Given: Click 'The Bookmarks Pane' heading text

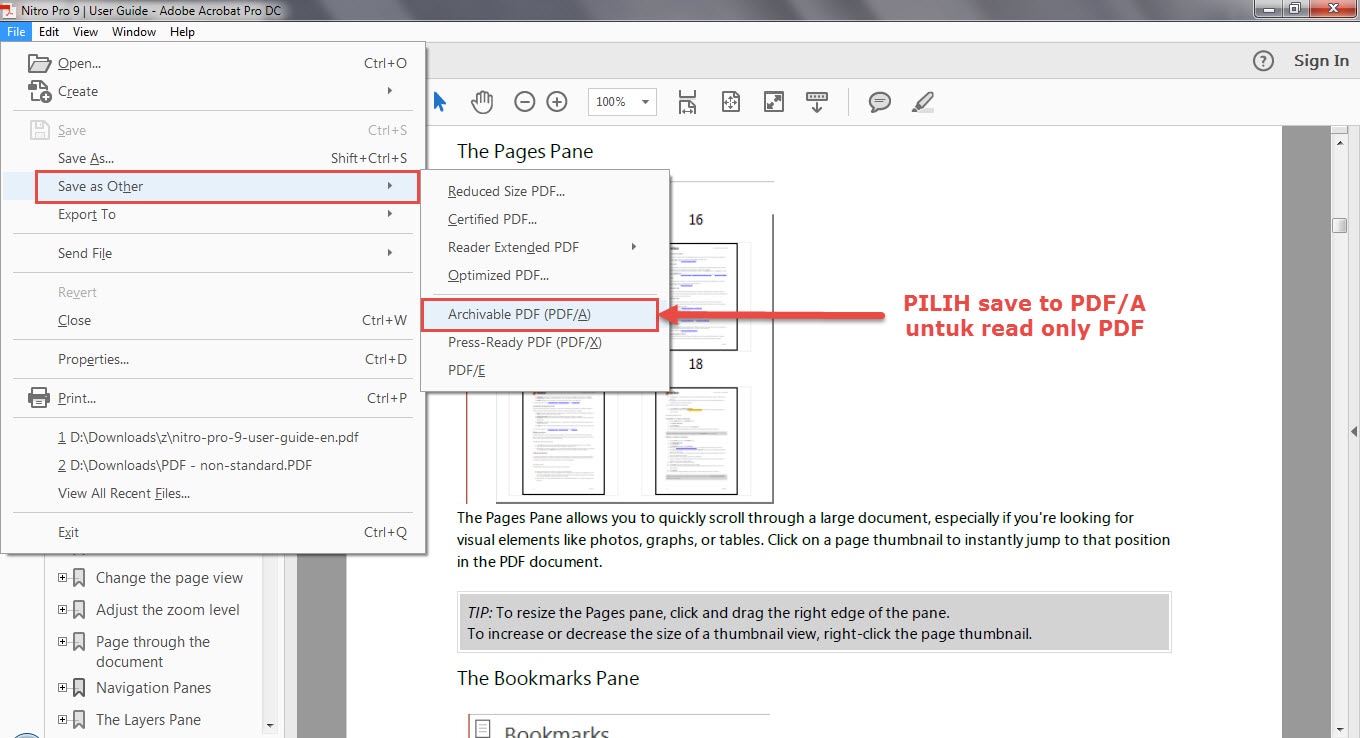Looking at the screenshot, I should point(548,678).
